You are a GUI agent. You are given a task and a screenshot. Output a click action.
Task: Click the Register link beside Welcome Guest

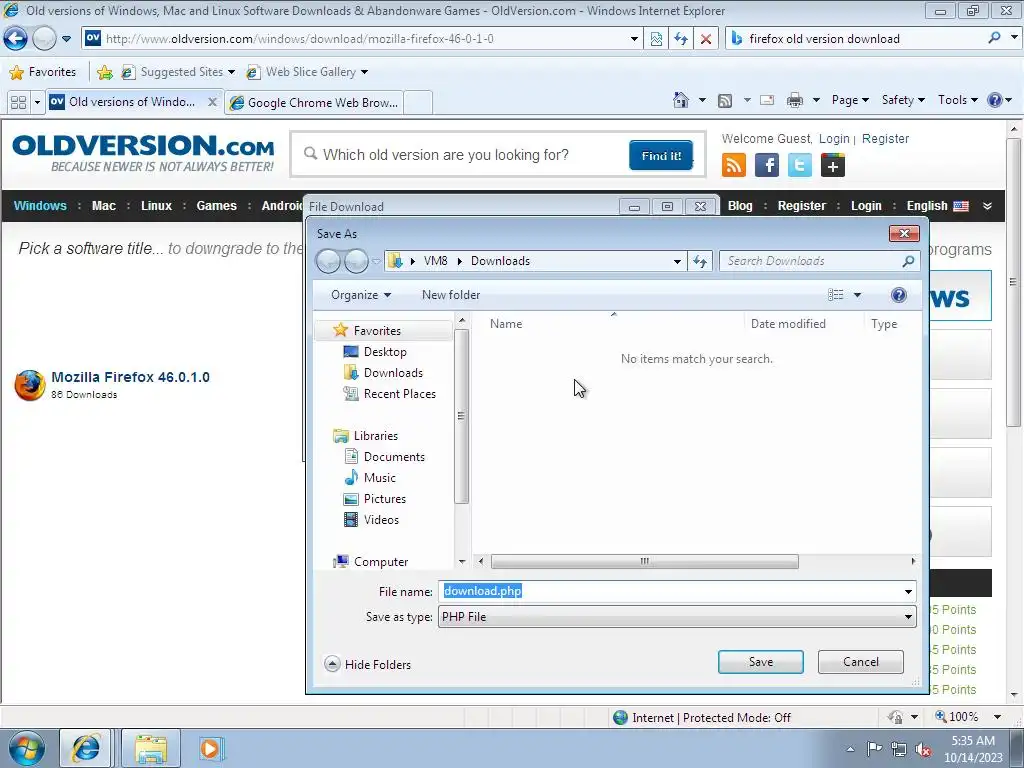click(885, 138)
